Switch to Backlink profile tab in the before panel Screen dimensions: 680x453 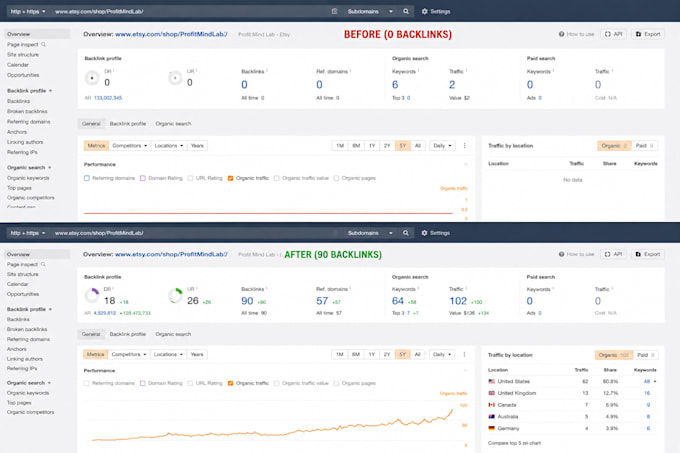128,124
